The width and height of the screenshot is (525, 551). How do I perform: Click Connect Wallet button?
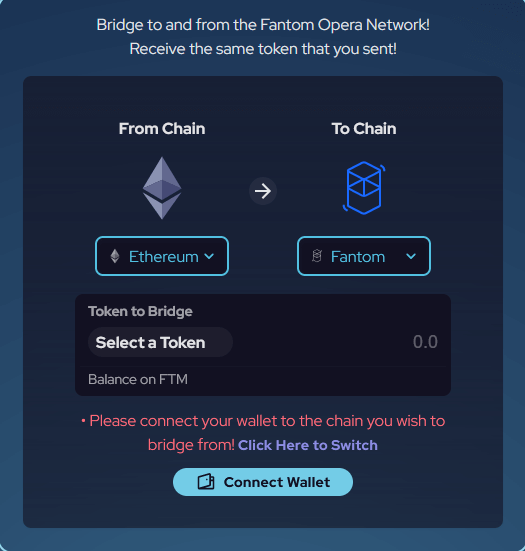click(x=263, y=482)
